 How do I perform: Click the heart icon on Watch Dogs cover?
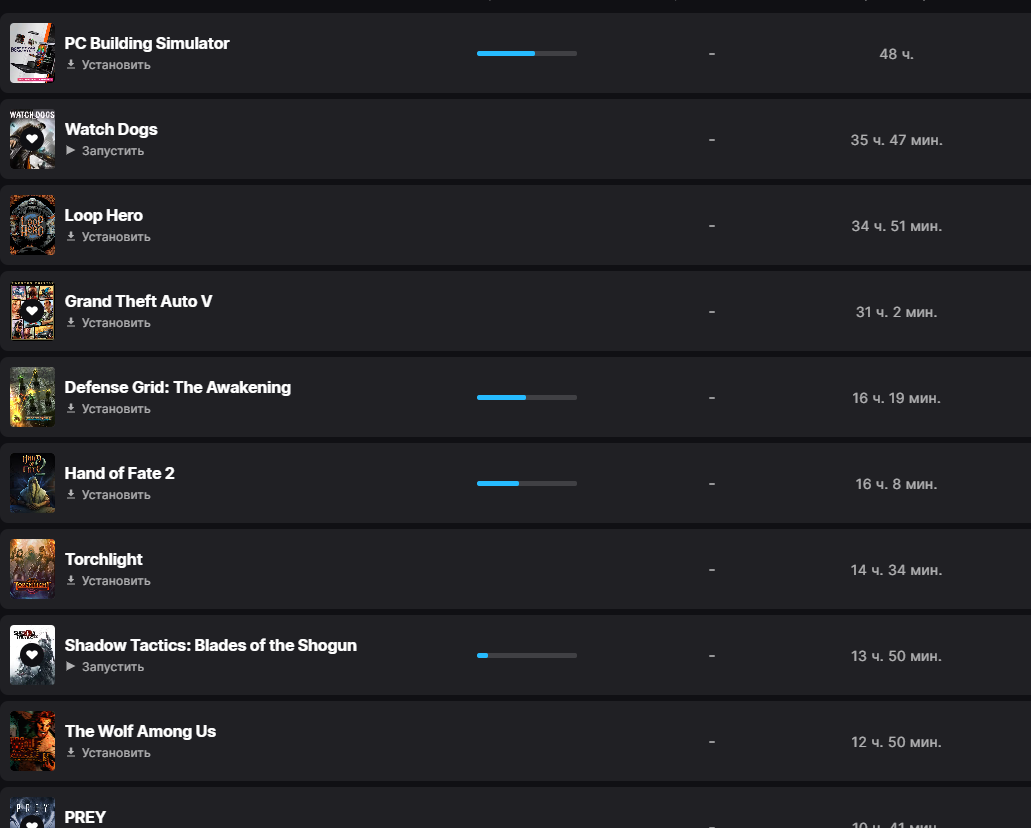(x=32, y=139)
